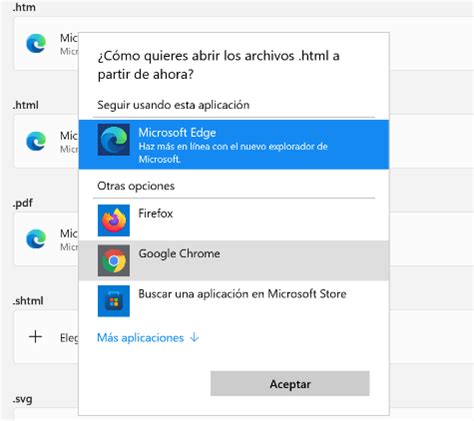Select Google Chrome as default app
The width and height of the screenshot is (474, 421).
point(234,260)
